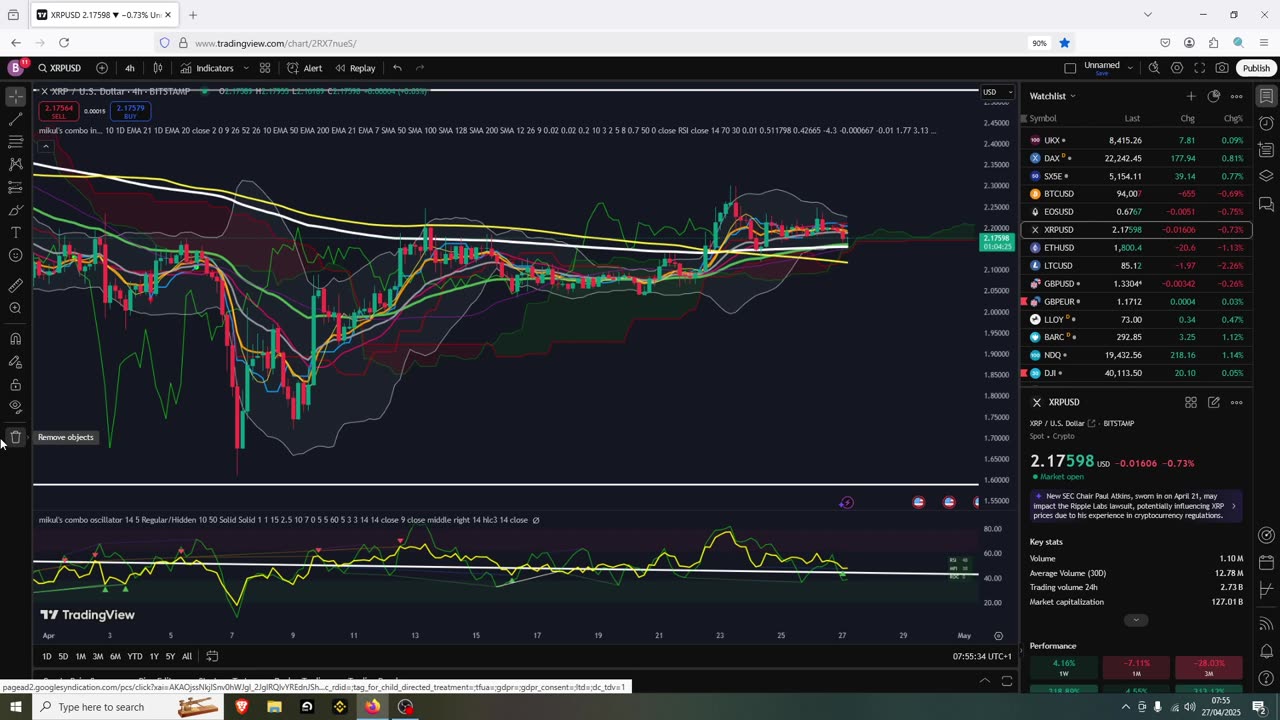Select the text annotation tool
Screen dimensions: 1280x720
15,232
